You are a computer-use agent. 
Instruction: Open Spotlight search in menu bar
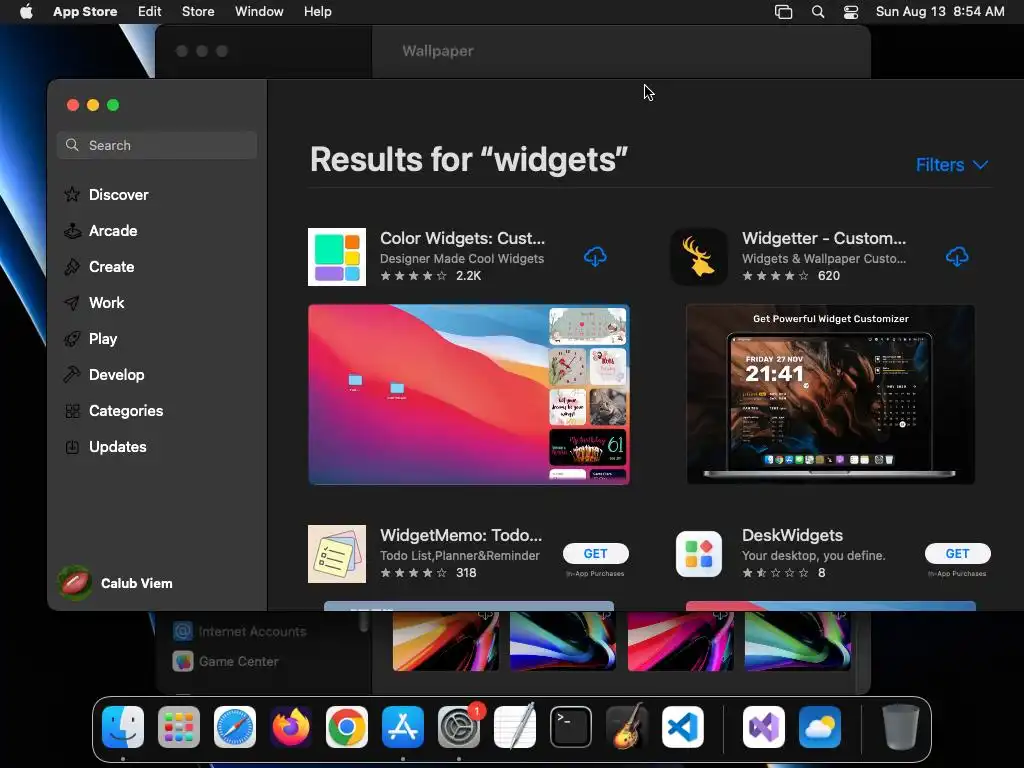(818, 12)
